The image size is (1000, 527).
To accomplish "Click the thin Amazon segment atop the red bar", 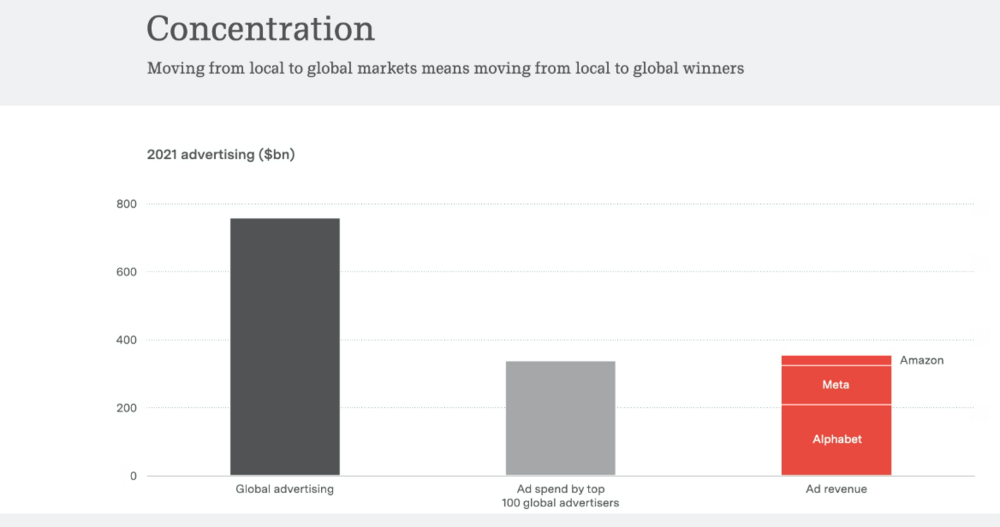I will coord(836,360).
